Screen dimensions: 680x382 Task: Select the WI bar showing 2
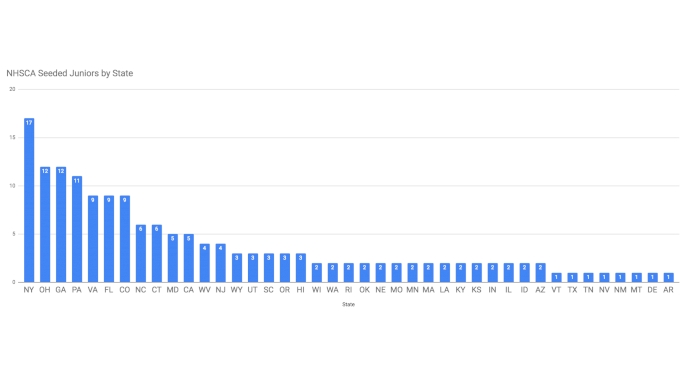317,272
